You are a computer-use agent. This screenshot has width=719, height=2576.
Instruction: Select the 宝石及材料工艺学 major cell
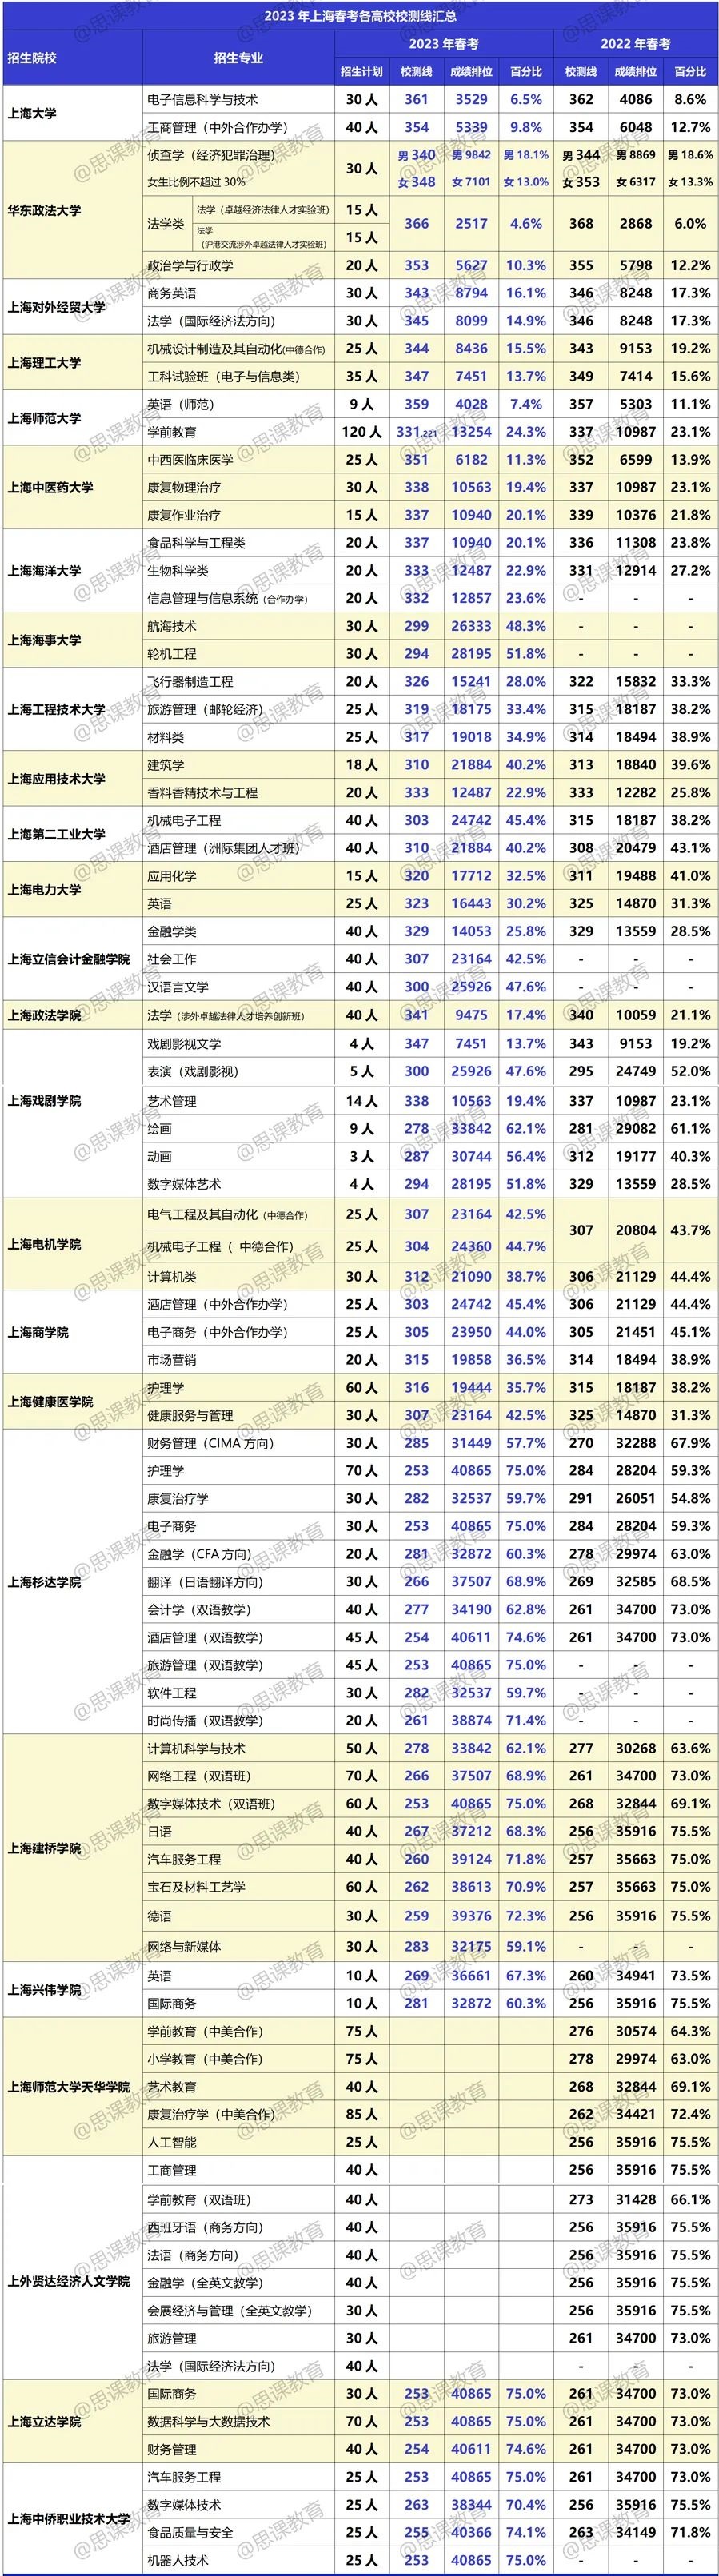pos(196,1887)
